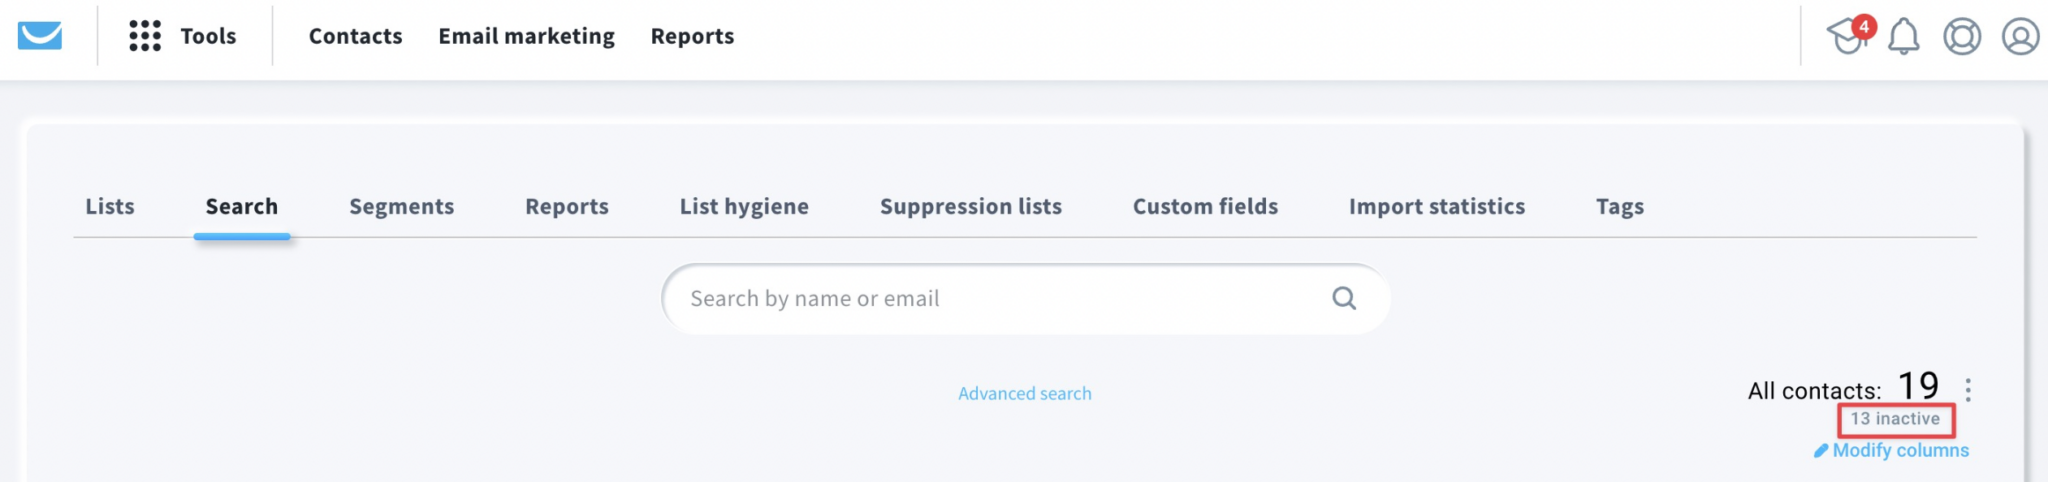Screen dimensions: 2048x482
Task: Click the Modify columns link
Action: click(x=1899, y=450)
